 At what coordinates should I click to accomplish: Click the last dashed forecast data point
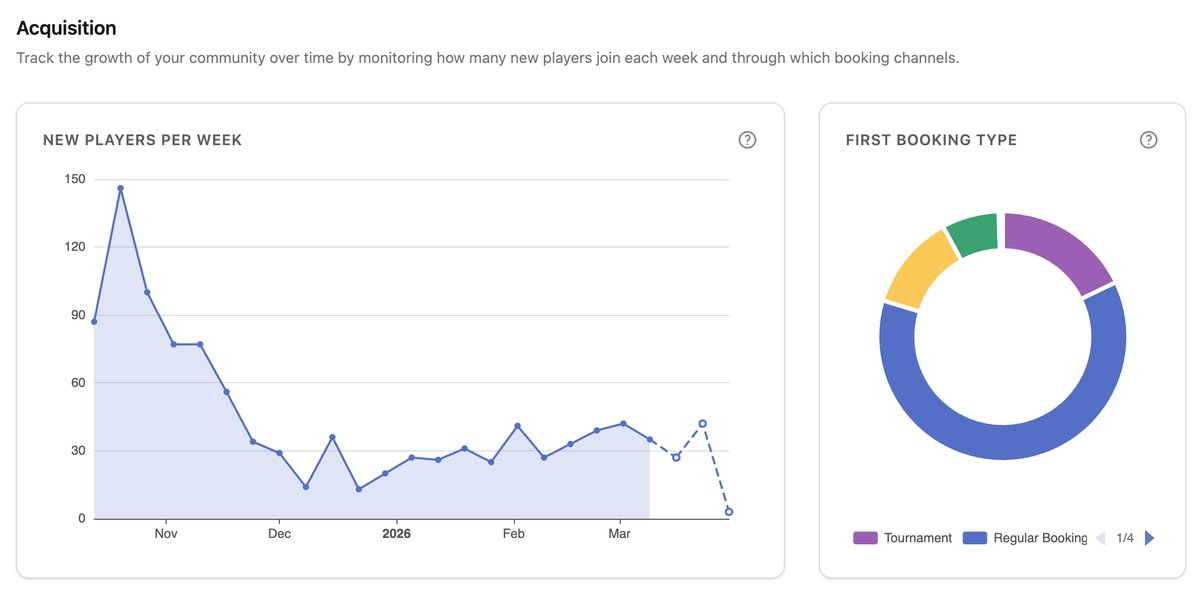click(x=727, y=511)
